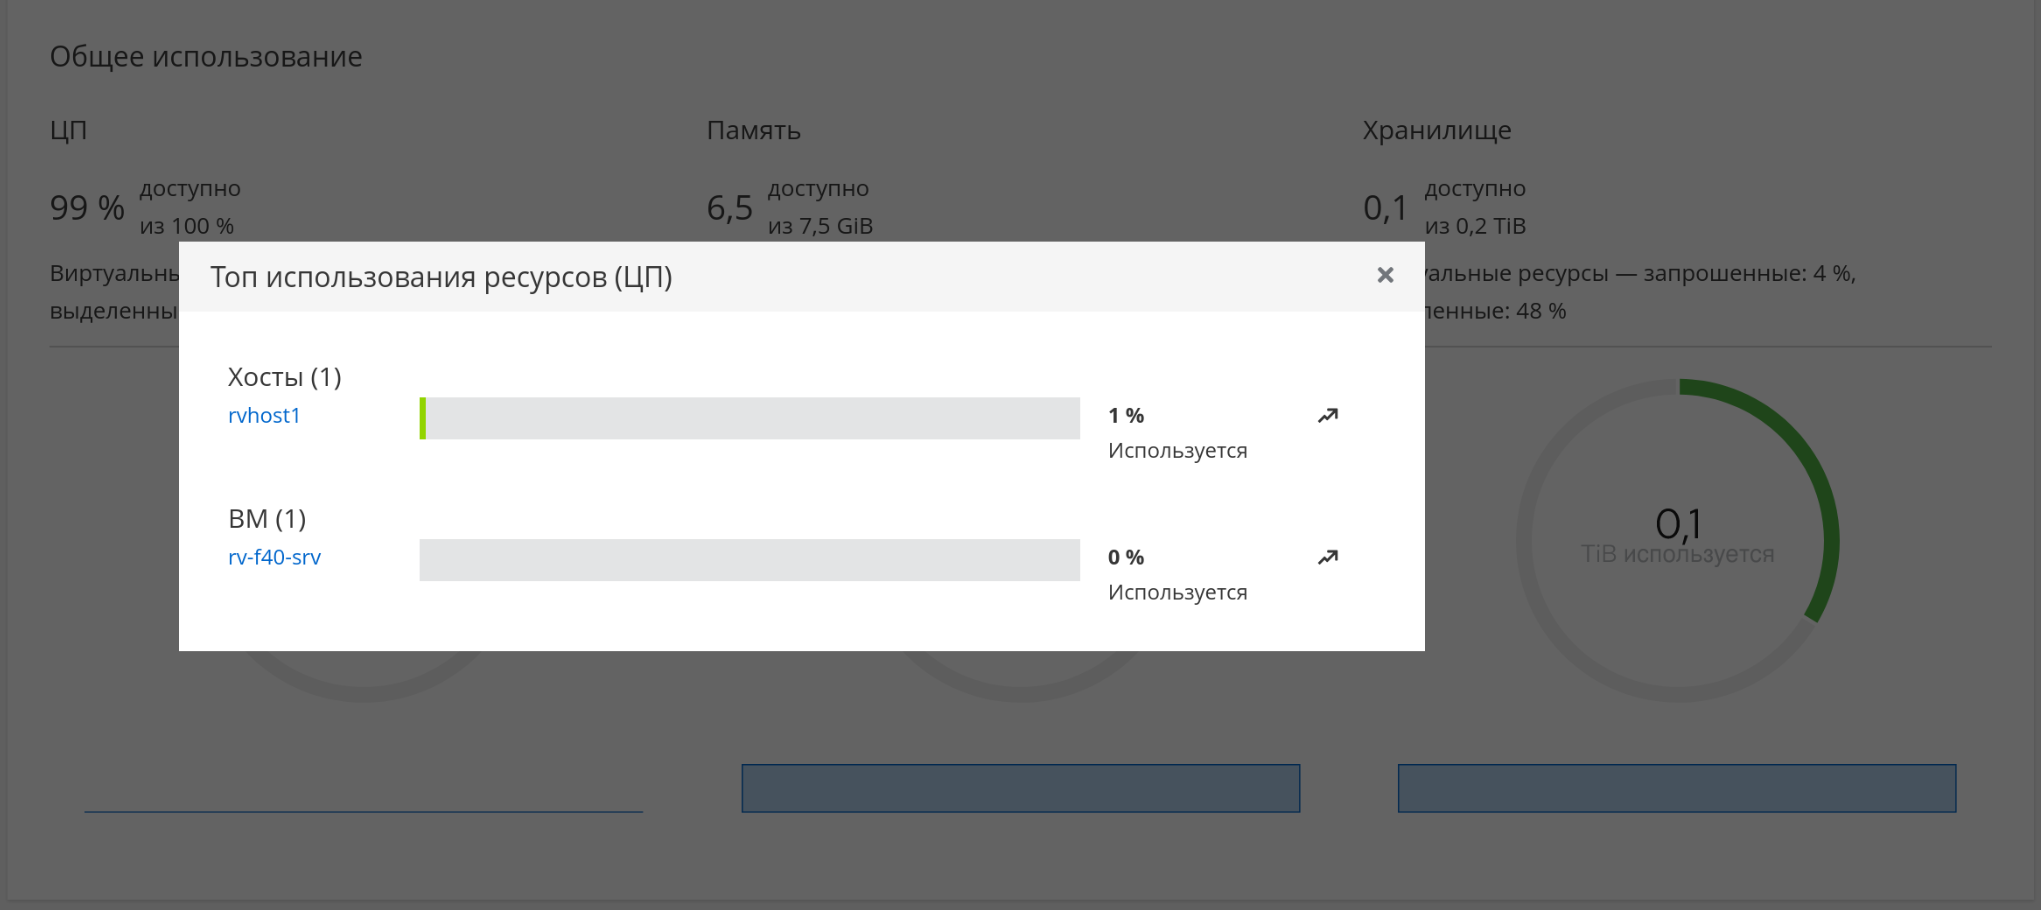Select the "Хосты (1)" section heading
Image resolution: width=2041 pixels, height=911 pixels.
click(284, 377)
